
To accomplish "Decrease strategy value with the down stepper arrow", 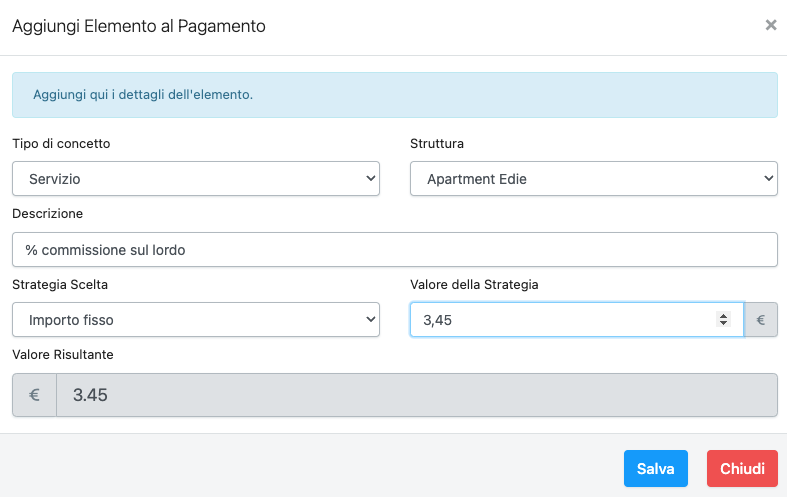I will [724, 324].
